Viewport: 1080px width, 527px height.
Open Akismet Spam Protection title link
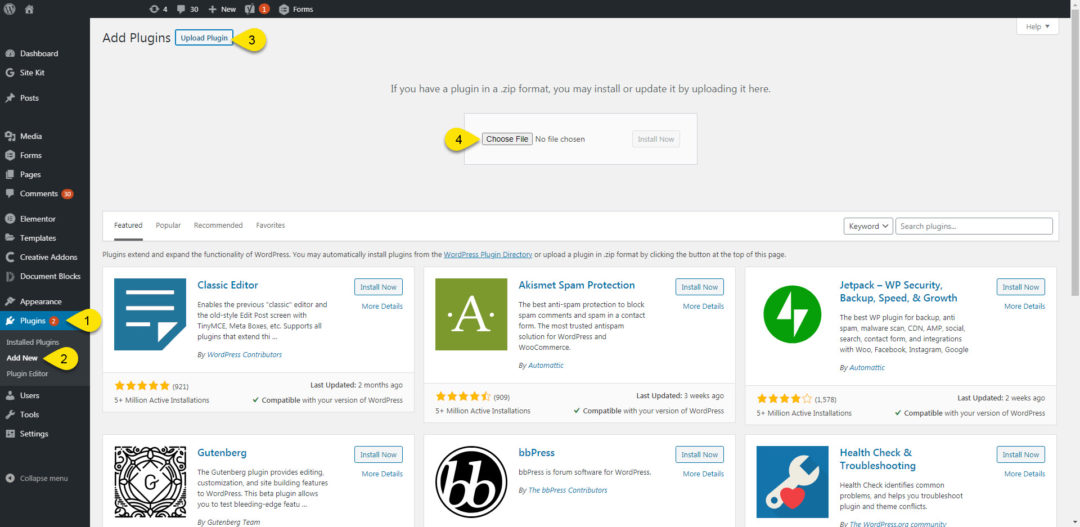tap(577, 285)
